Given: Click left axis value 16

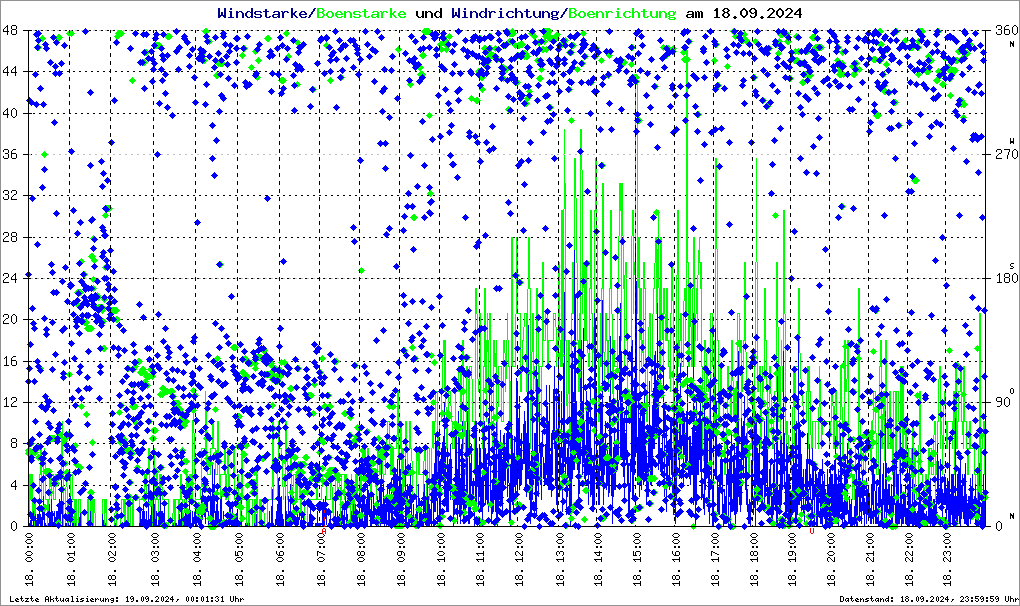Looking at the screenshot, I should pyautogui.click(x=9, y=361).
